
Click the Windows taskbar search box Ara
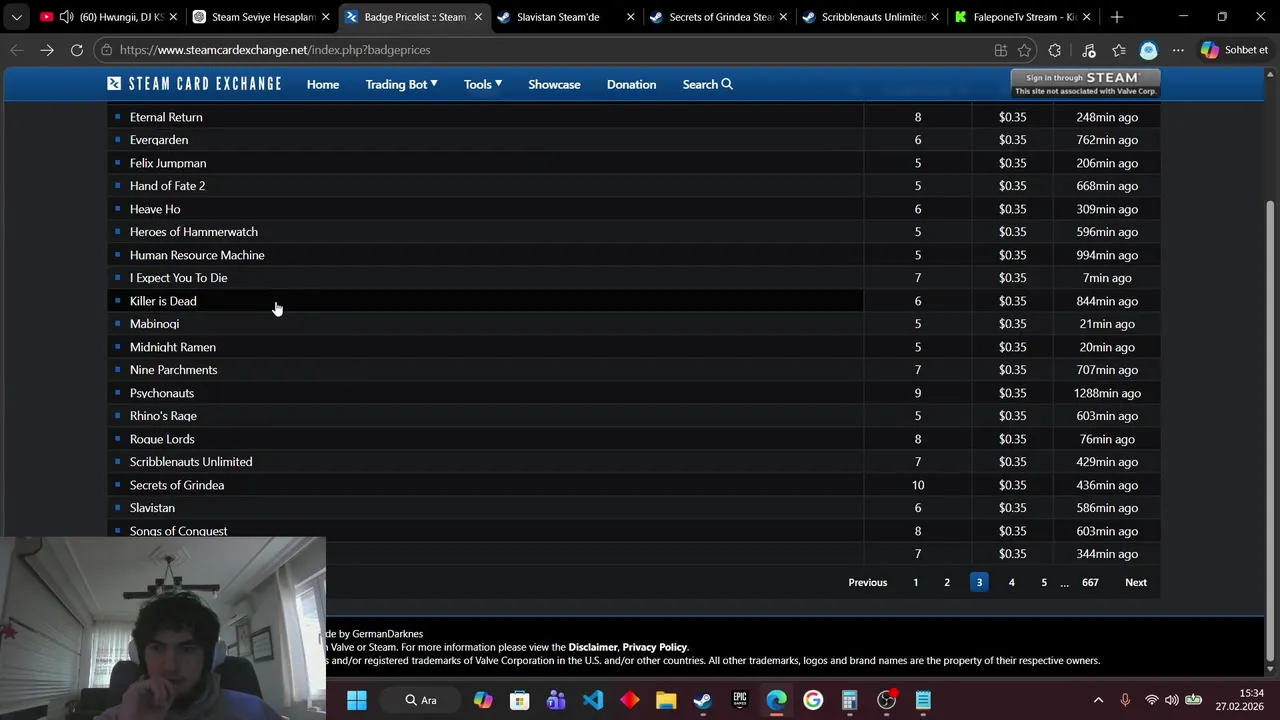pos(420,700)
